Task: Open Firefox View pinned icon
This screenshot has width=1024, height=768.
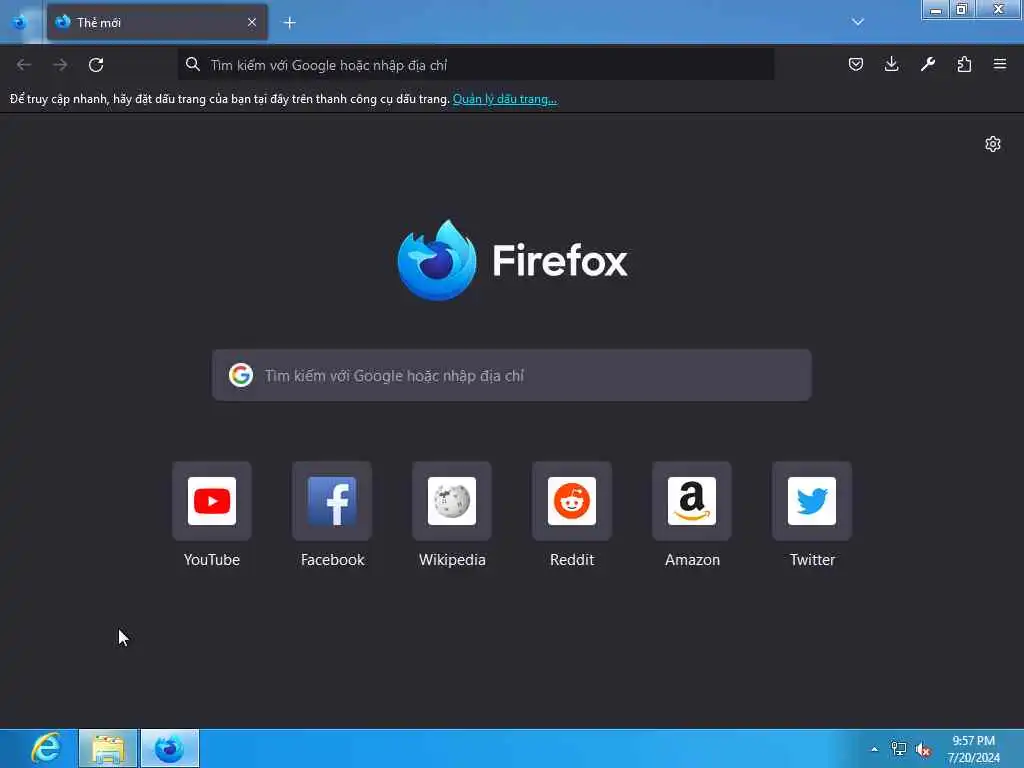Action: click(x=20, y=22)
